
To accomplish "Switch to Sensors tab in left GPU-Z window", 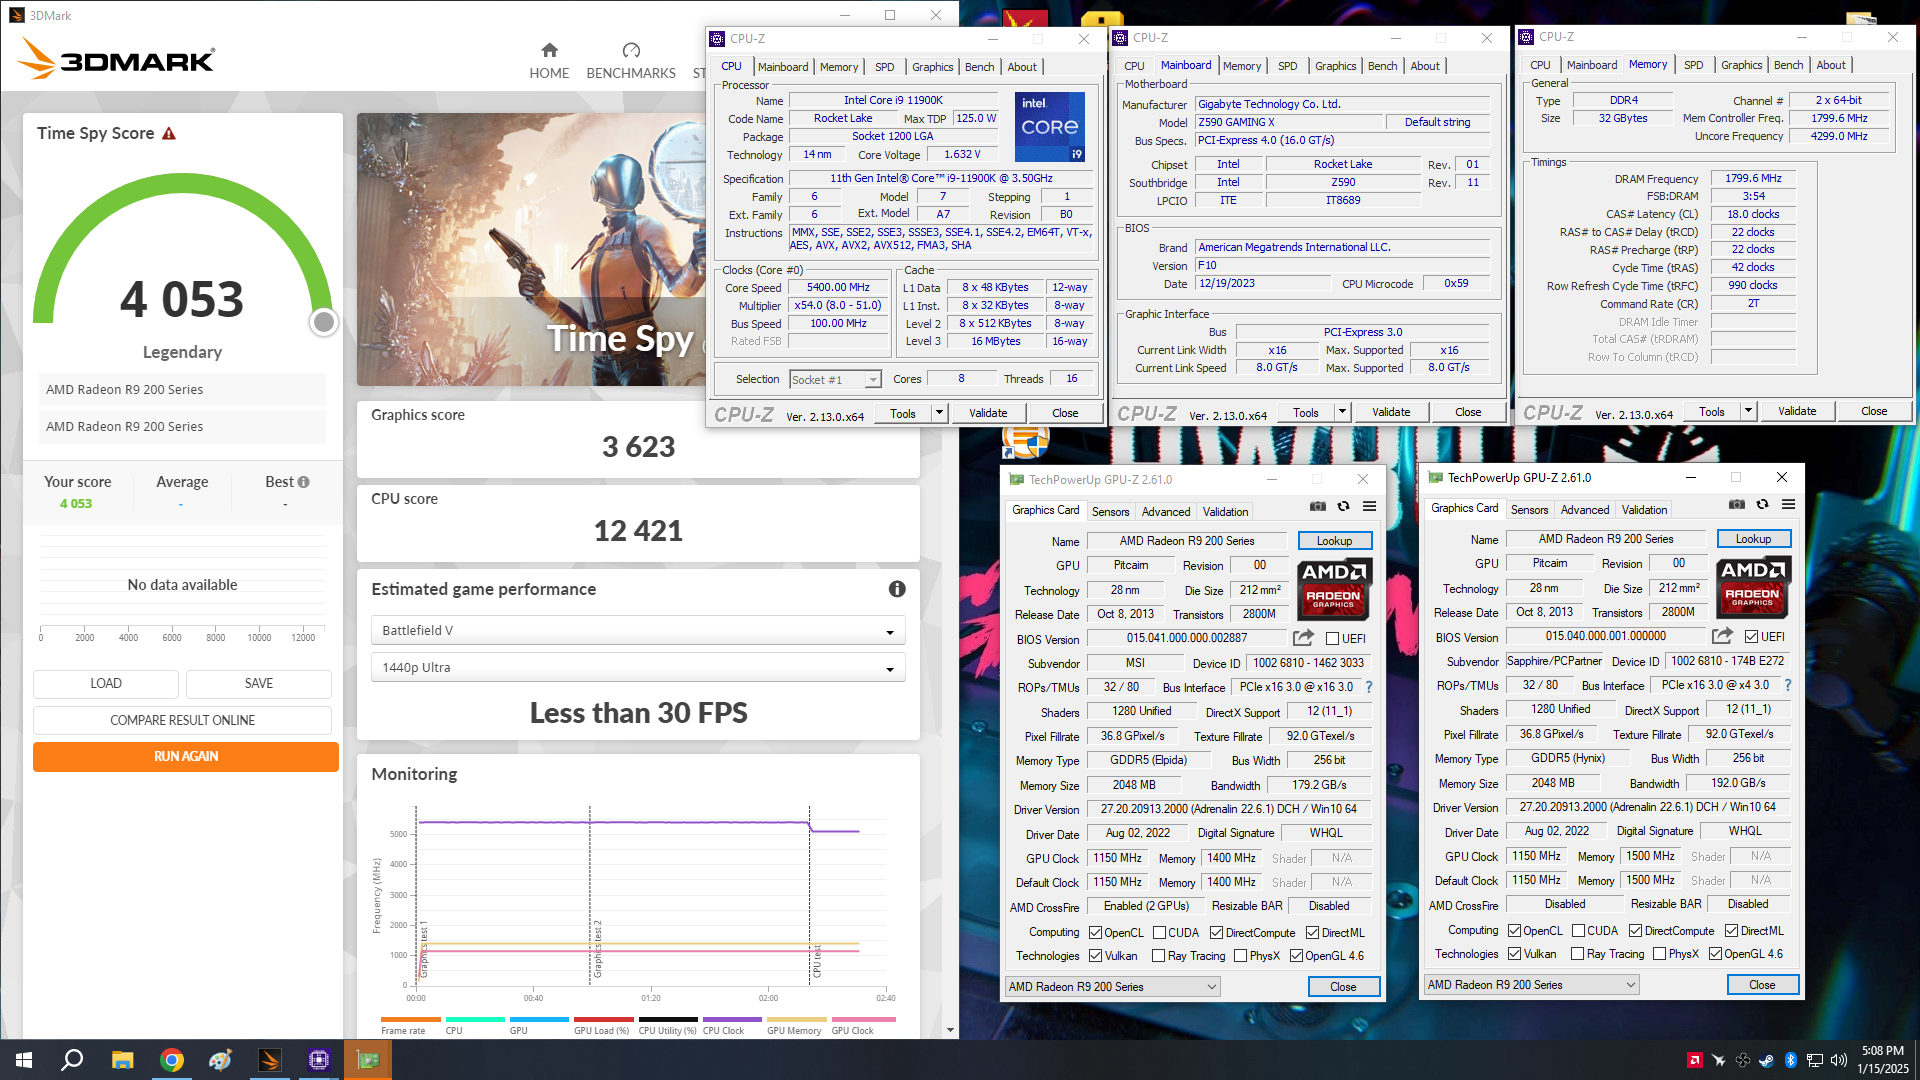I will click(1110, 511).
